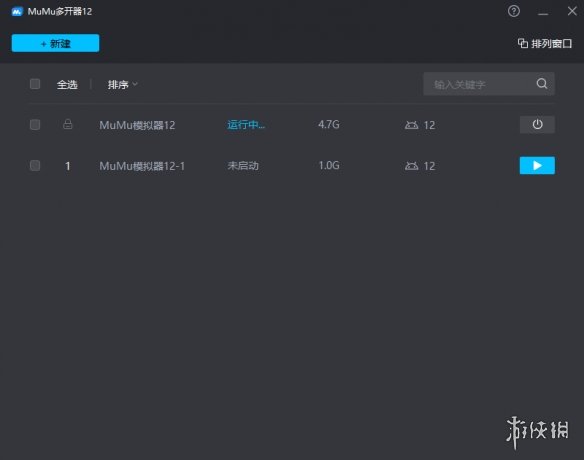Open the 排列窗口 arrange windows option
584x460 pixels.
(x=545, y=44)
